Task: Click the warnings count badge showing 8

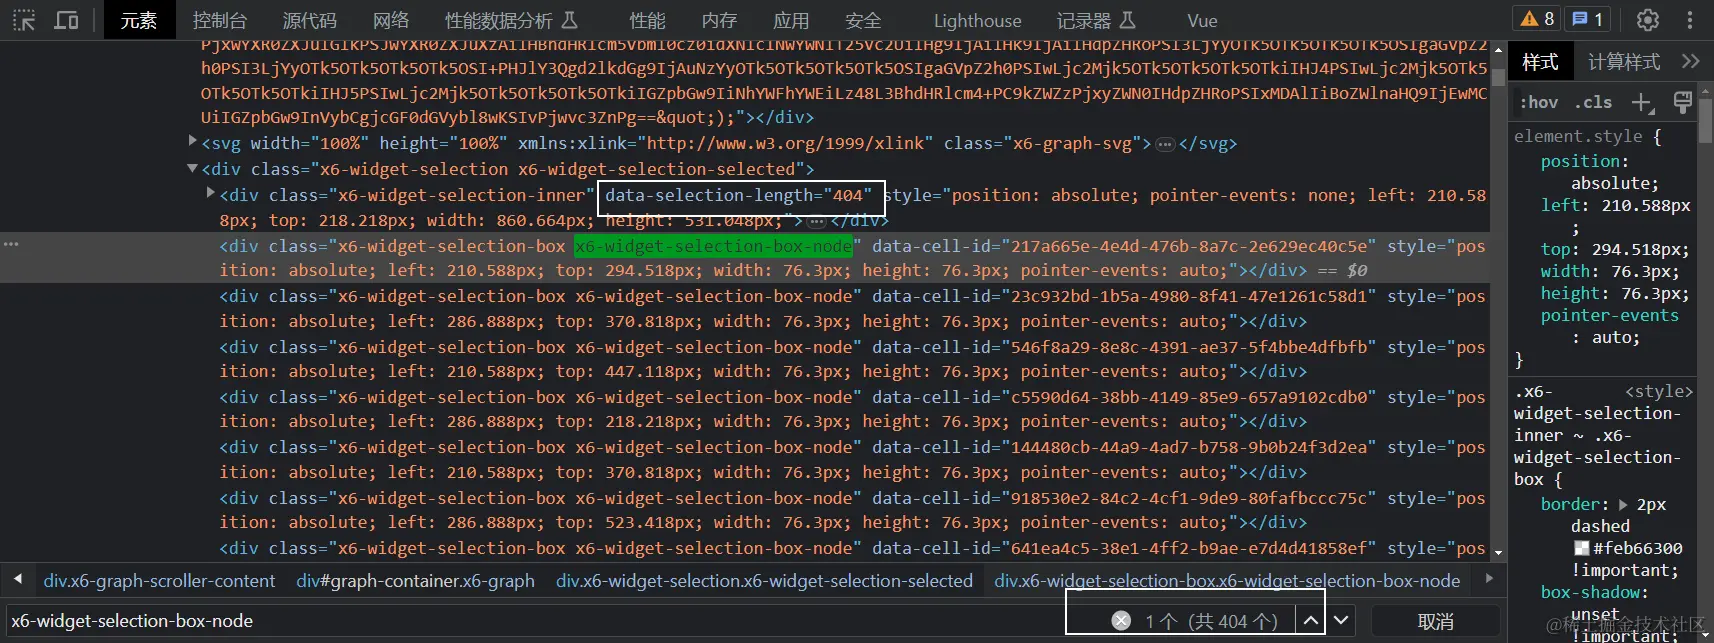Action: tap(1537, 19)
